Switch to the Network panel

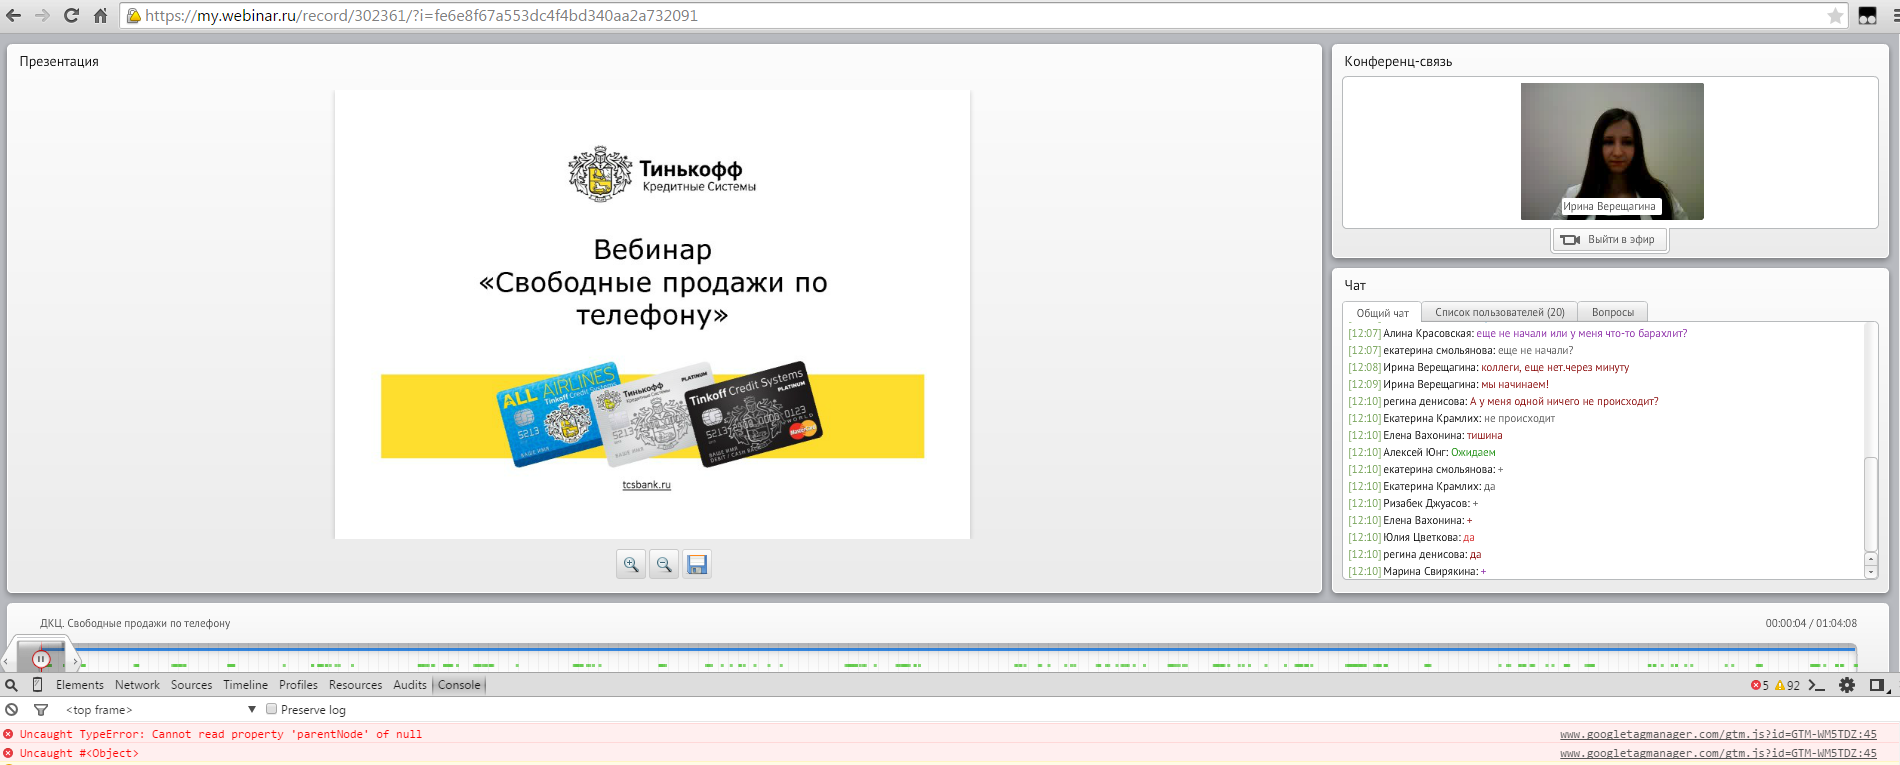pos(137,685)
